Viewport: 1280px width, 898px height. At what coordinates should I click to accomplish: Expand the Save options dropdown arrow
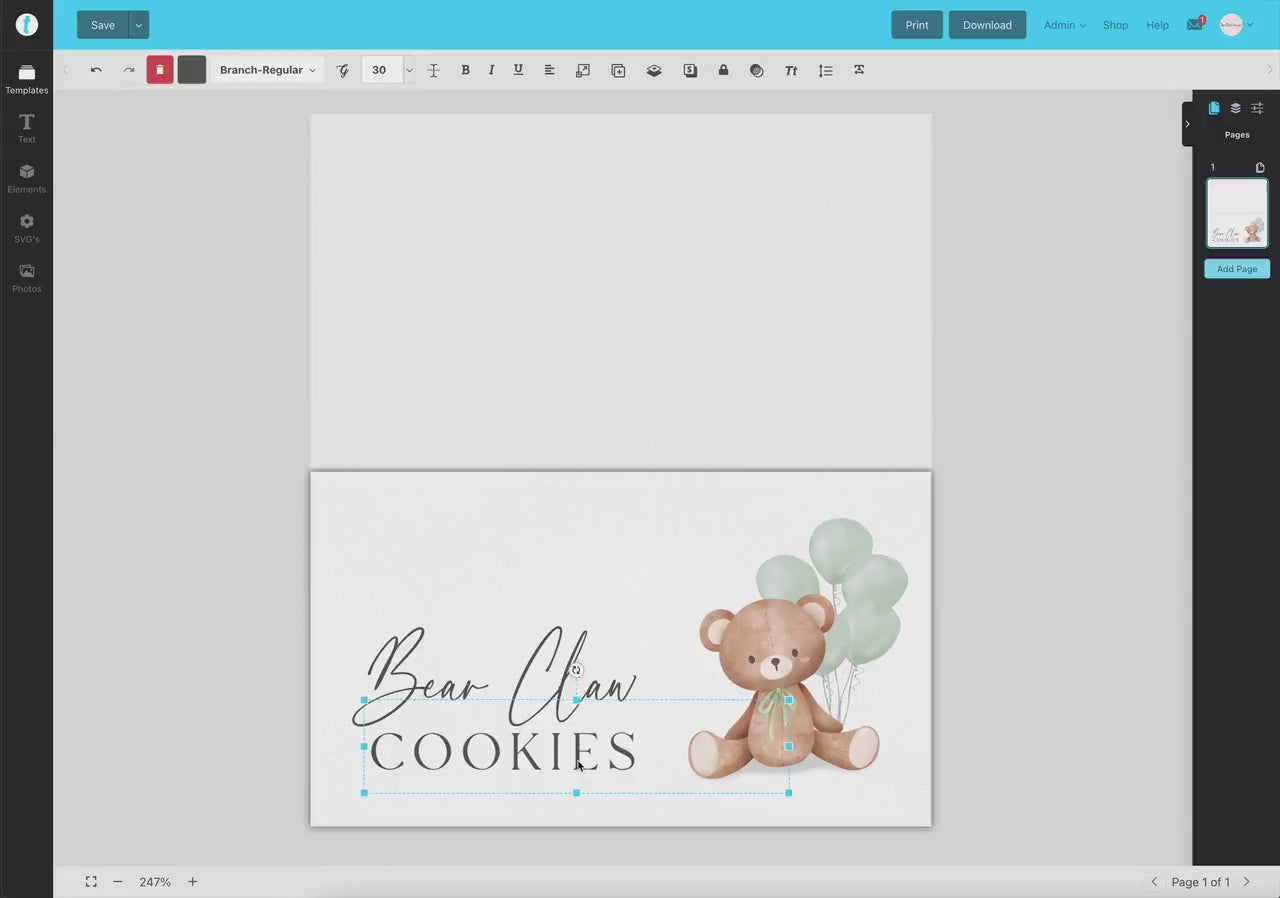[139, 25]
